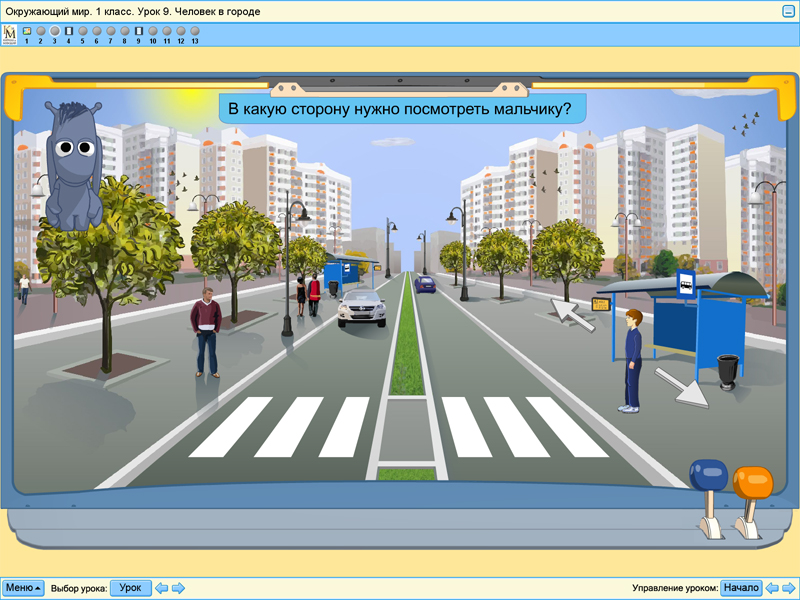The width and height of the screenshot is (800, 600).
Task: Click the question text banner
Action: pyautogui.click(x=403, y=109)
